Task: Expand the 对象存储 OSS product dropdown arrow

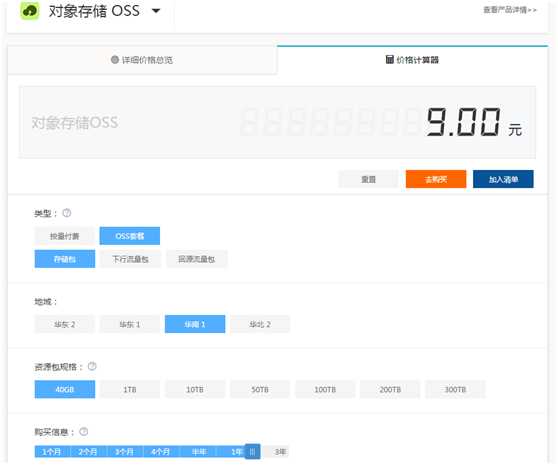Action: point(156,11)
